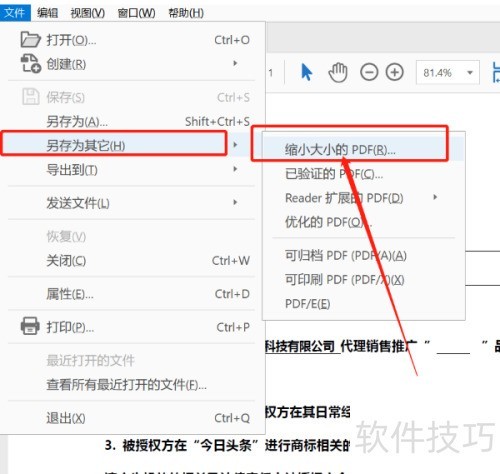The image size is (500, 474).
Task: Expand the 发送文件(L) submenu arrow
Action: pos(235,202)
